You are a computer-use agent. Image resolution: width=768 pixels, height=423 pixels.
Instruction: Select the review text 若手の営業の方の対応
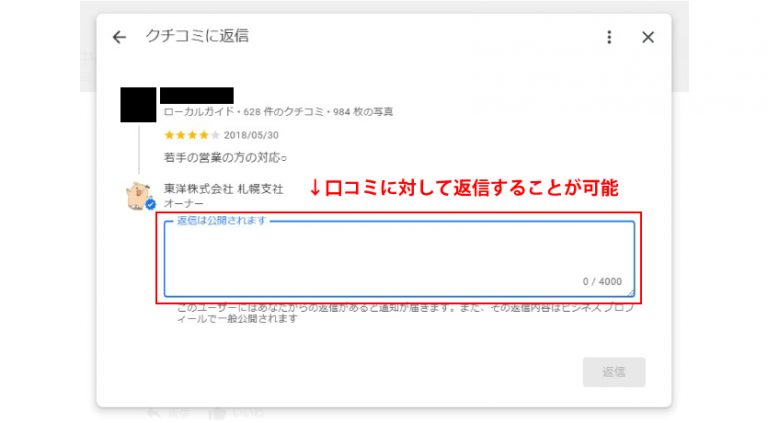(x=225, y=158)
